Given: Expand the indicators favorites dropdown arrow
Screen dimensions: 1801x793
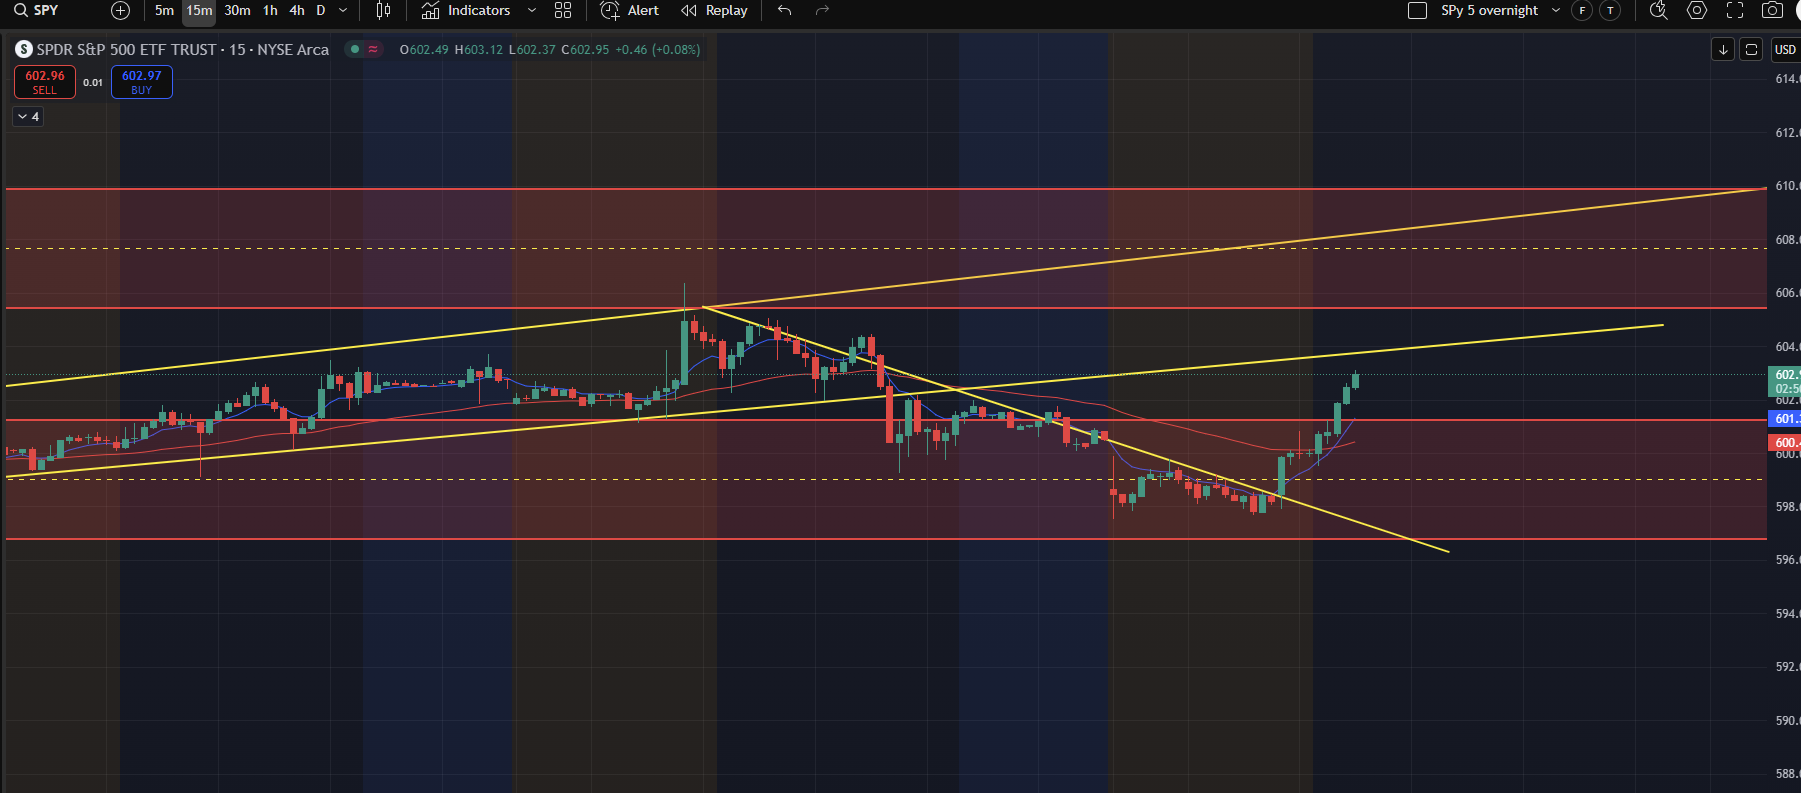Looking at the screenshot, I should pos(532,10).
